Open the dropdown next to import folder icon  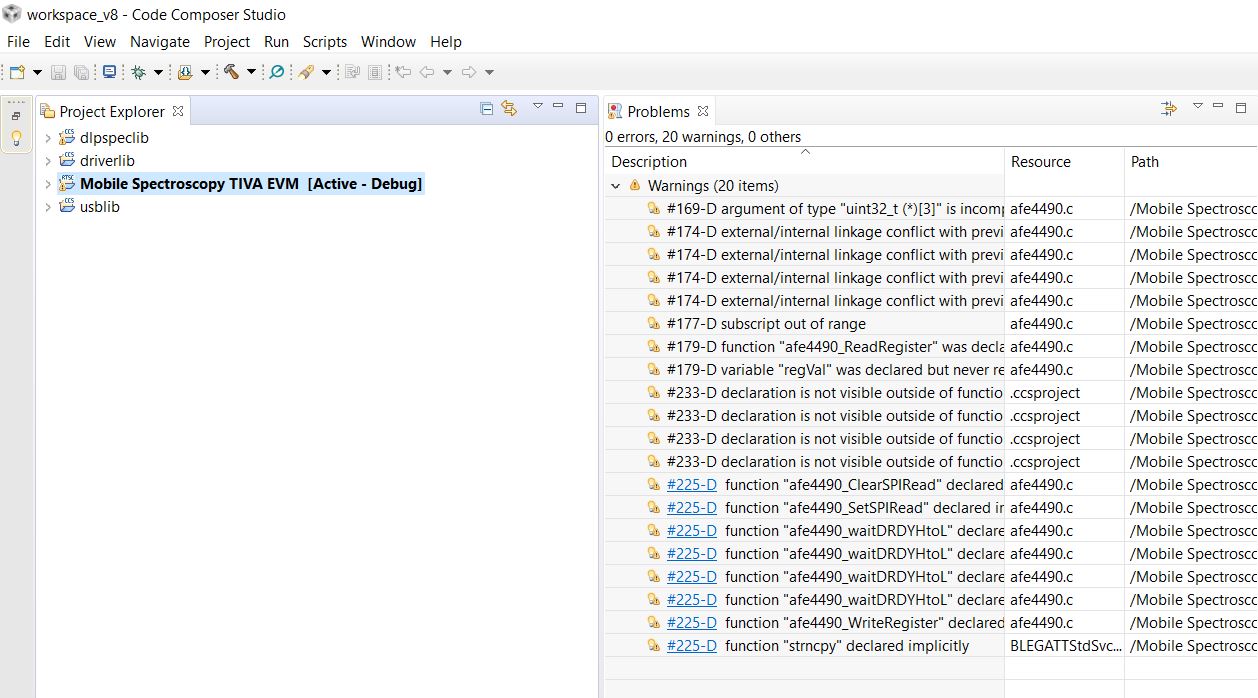pyautogui.click(x=205, y=72)
